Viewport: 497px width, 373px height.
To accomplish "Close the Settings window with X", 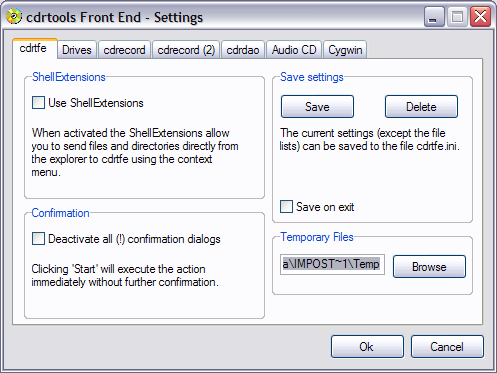I will (x=480, y=16).
